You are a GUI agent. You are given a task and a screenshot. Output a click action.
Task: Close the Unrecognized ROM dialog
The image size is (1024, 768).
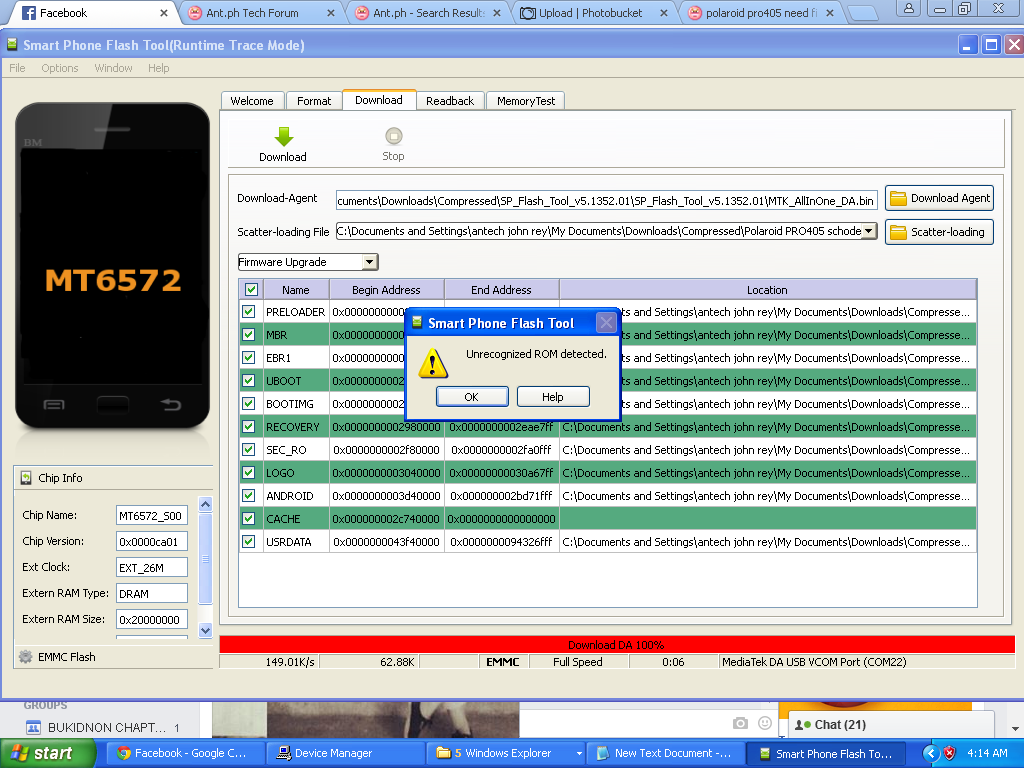(x=606, y=323)
